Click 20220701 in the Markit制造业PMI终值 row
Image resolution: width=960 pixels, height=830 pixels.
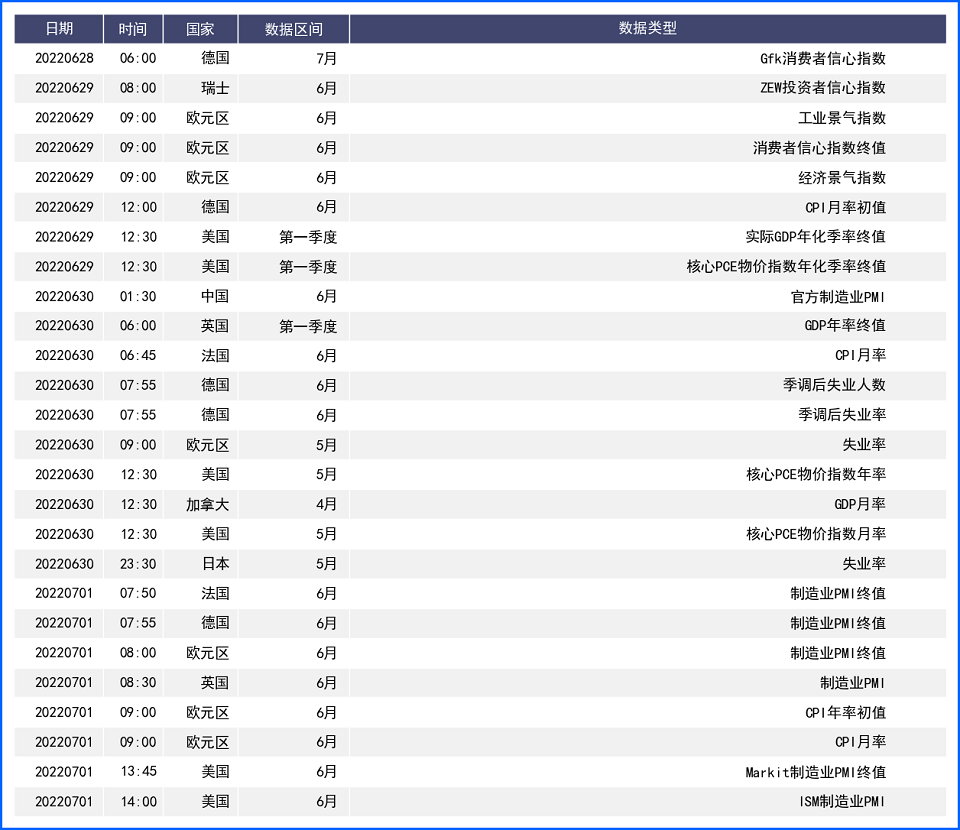click(64, 772)
